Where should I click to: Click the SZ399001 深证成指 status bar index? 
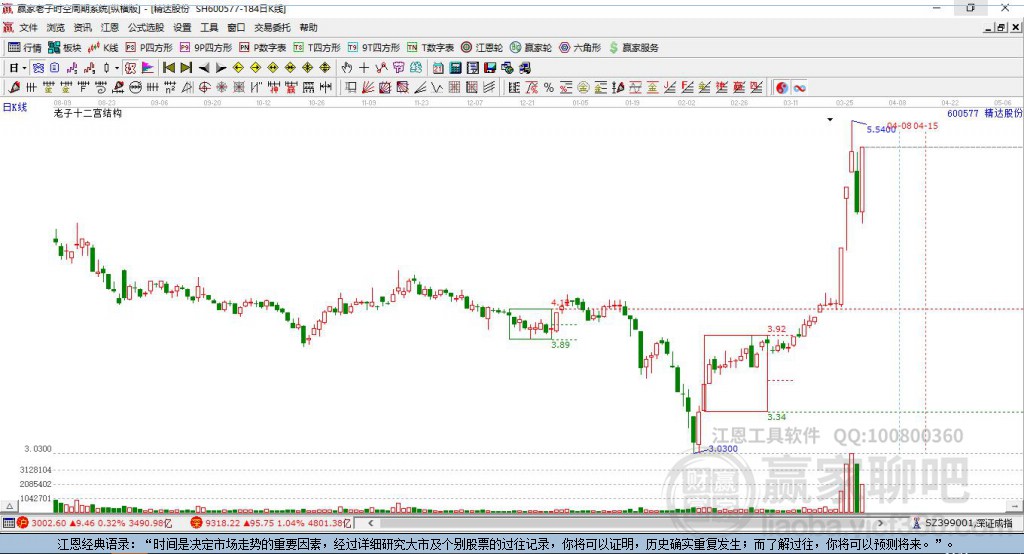point(966,523)
